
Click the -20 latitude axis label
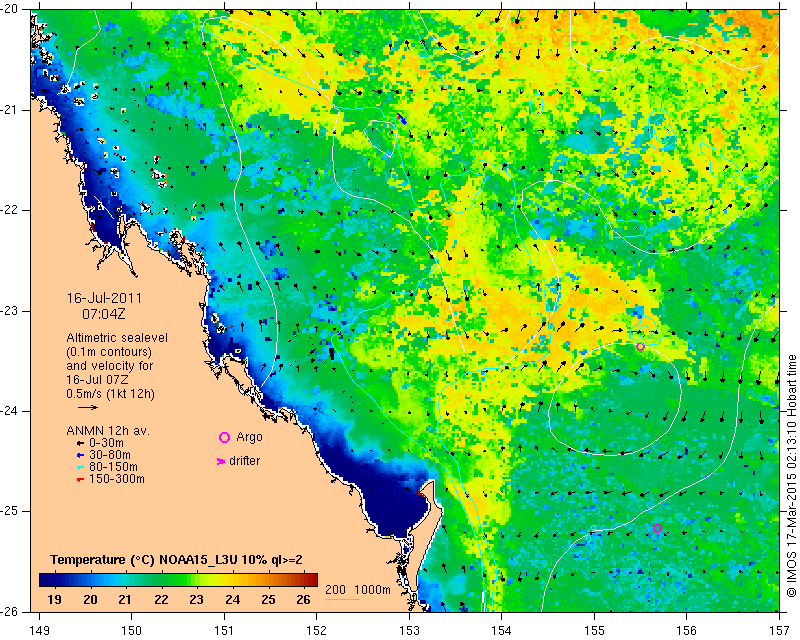[9, 9]
